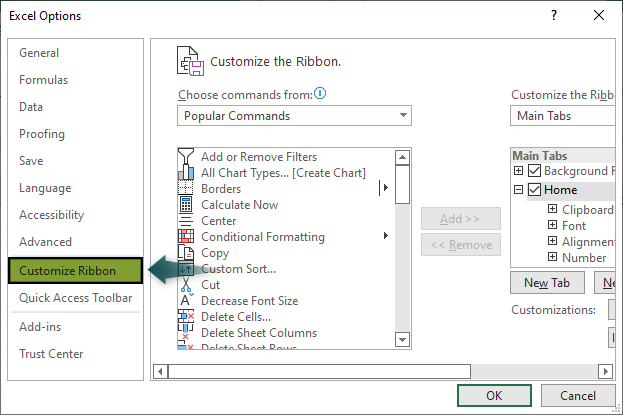
Task: Click the New Tab button
Action: coord(547,283)
